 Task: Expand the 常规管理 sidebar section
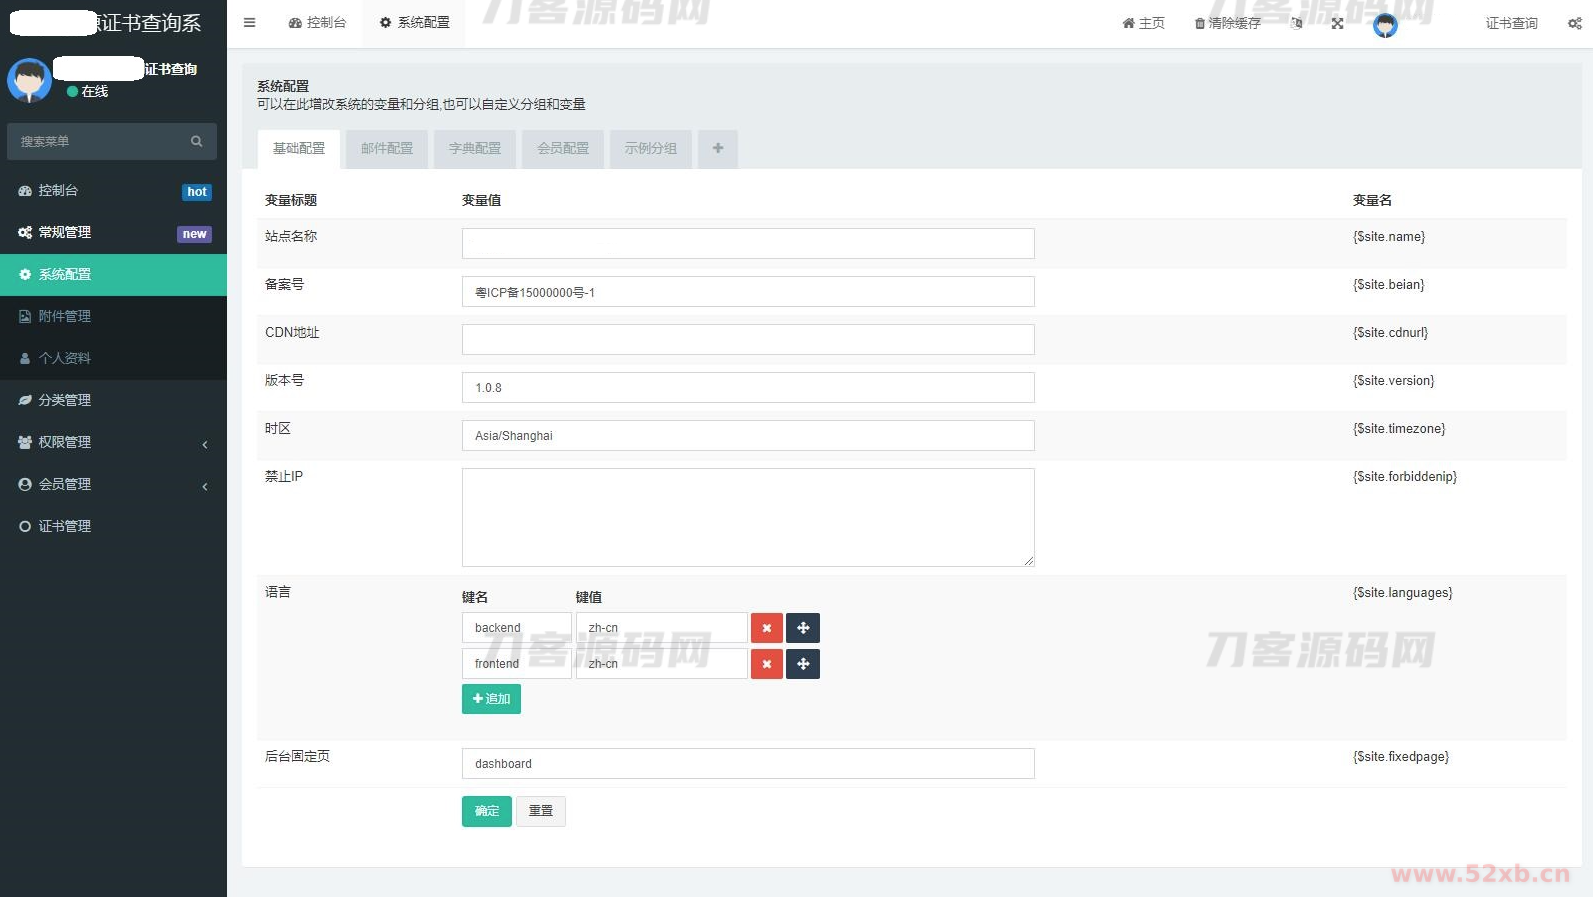point(113,232)
